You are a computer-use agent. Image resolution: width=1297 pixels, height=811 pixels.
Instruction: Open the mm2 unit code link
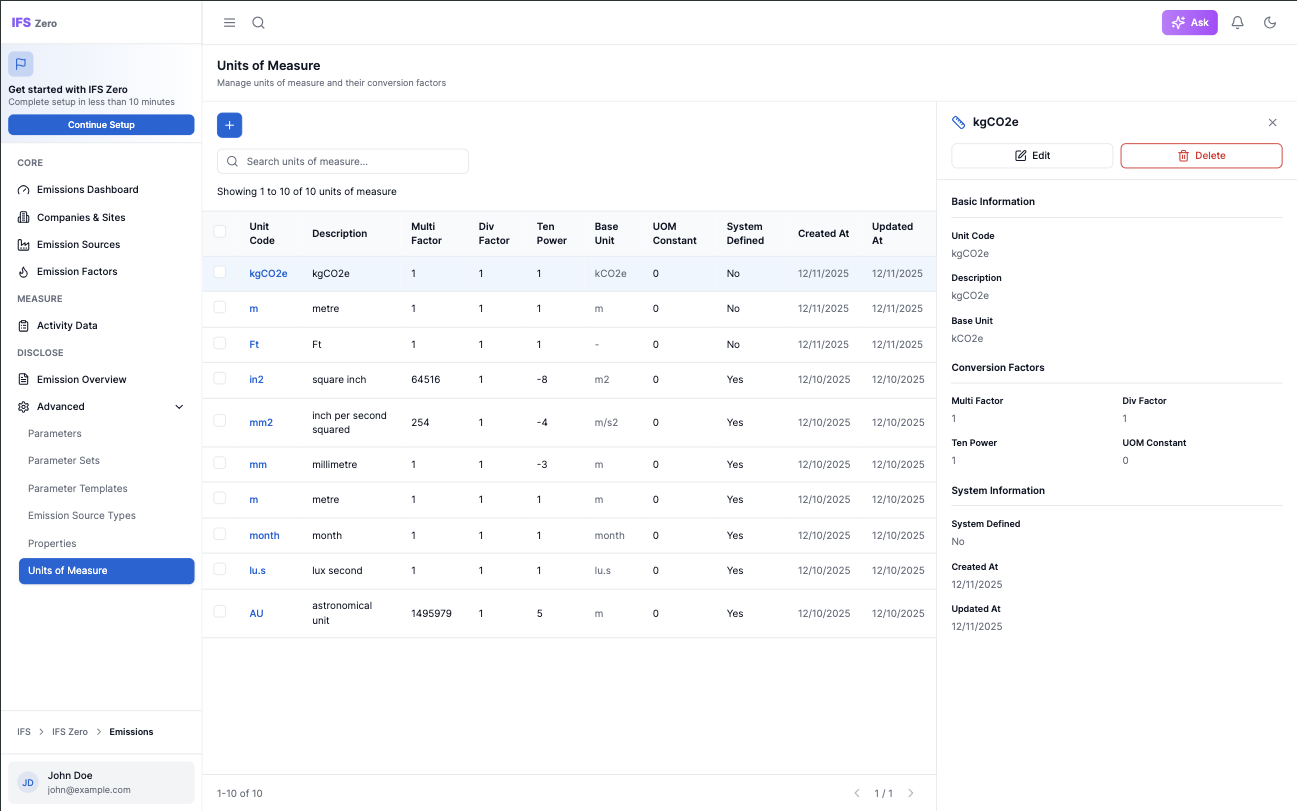click(261, 423)
